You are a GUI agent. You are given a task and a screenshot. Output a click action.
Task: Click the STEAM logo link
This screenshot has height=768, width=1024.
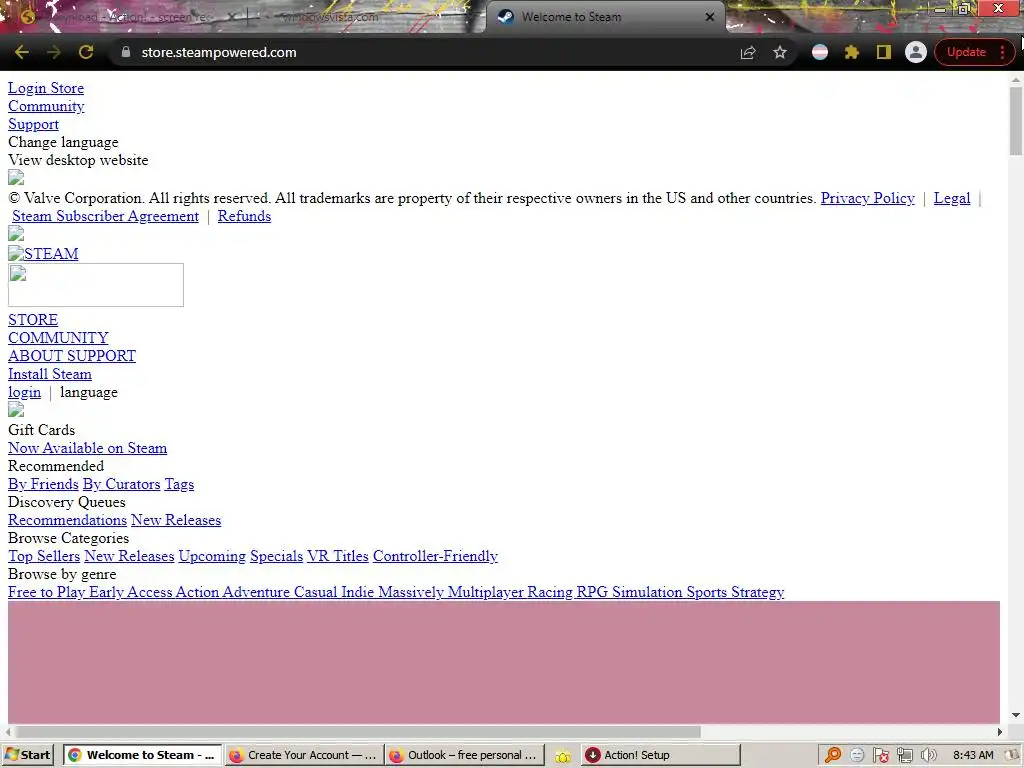point(43,253)
